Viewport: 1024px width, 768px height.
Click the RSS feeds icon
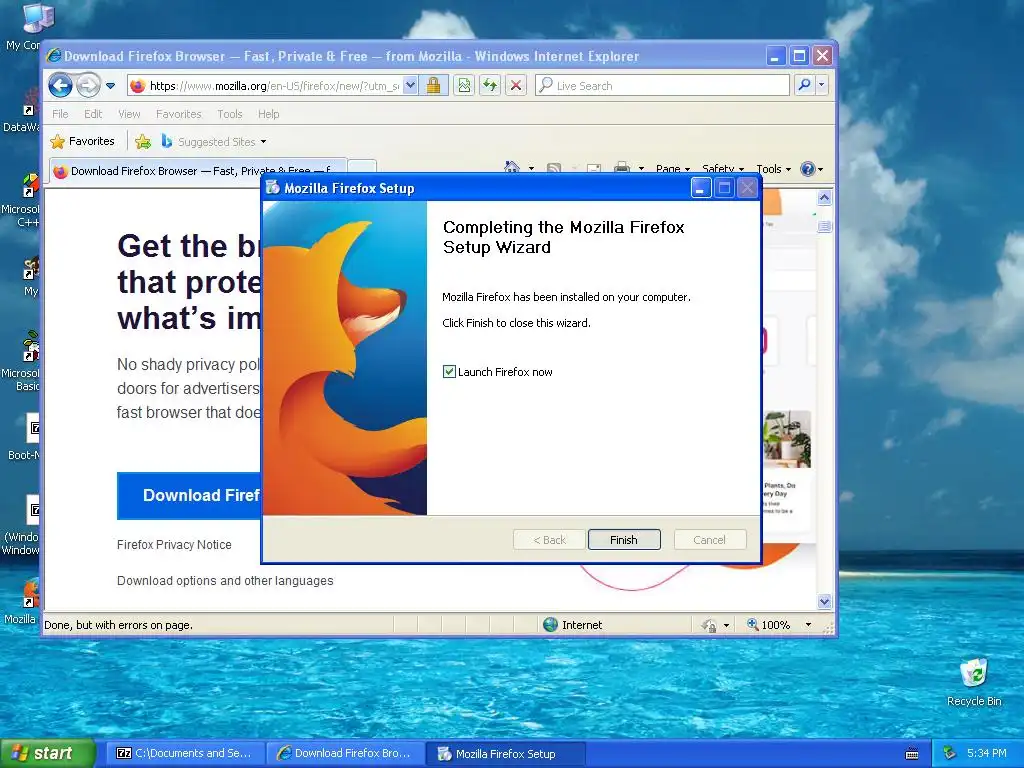coord(554,168)
